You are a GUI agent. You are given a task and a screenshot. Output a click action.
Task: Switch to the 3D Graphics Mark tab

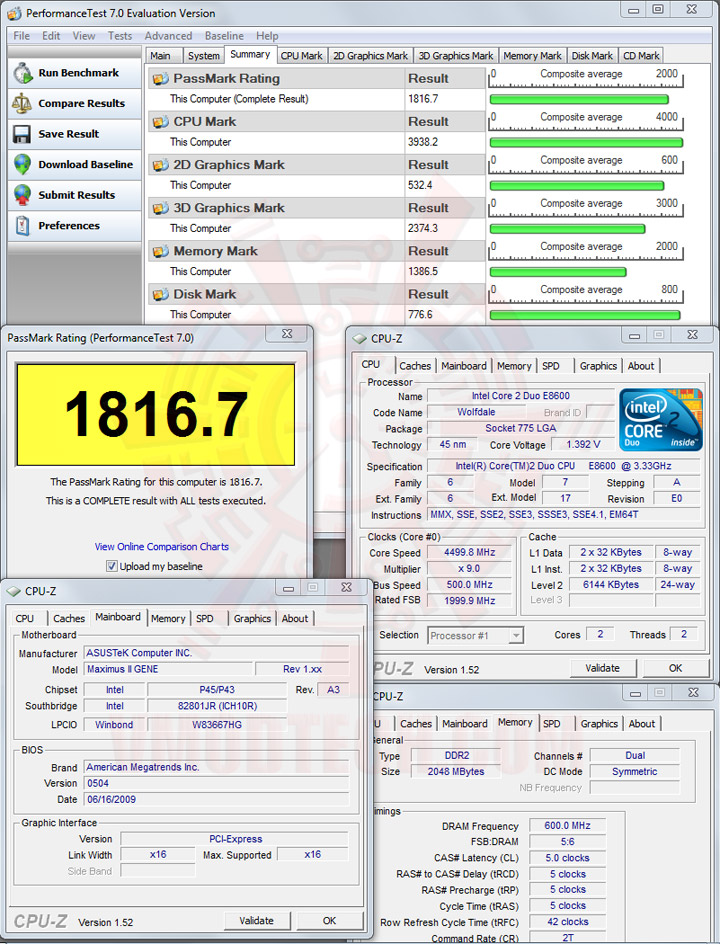(456, 56)
